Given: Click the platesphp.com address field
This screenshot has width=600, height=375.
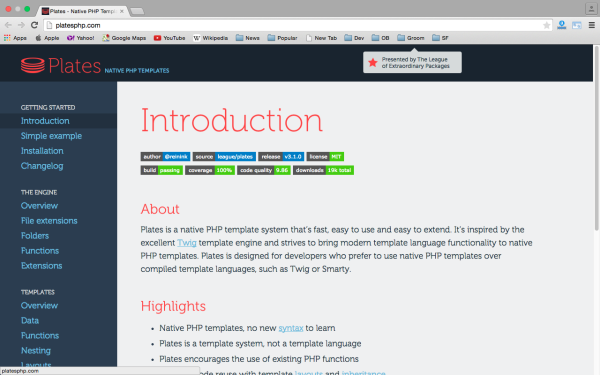Looking at the screenshot, I should tap(298, 25).
